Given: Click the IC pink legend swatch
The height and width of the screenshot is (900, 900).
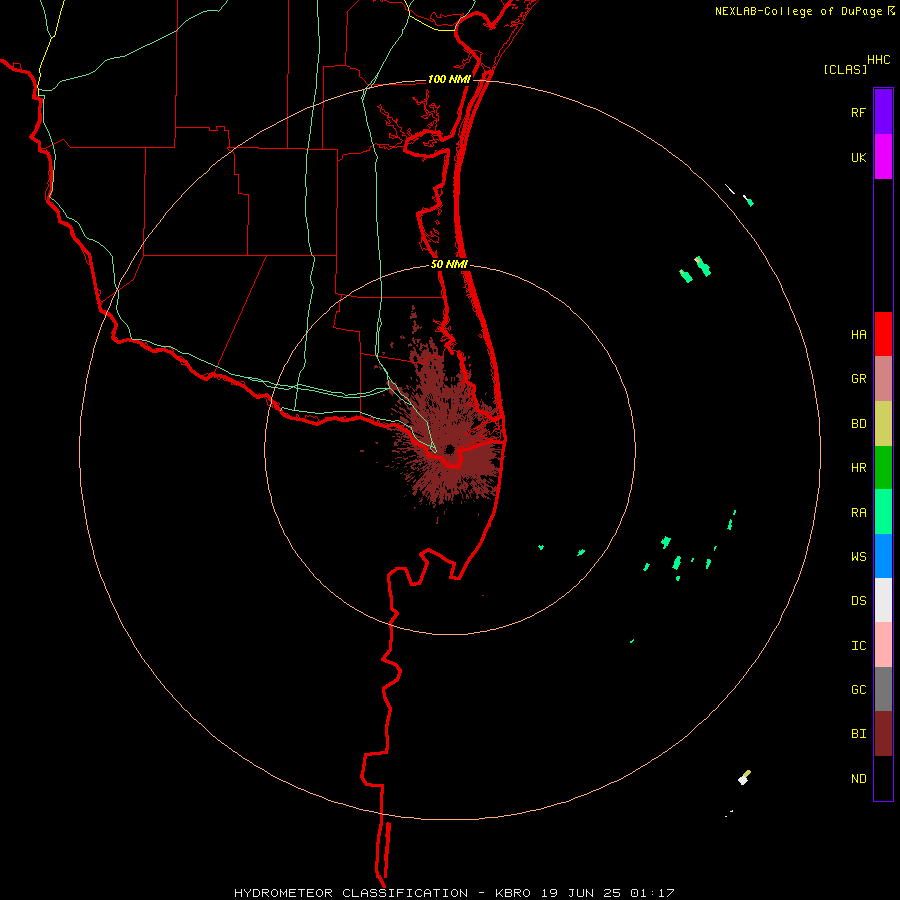Looking at the screenshot, I should click(x=883, y=645).
